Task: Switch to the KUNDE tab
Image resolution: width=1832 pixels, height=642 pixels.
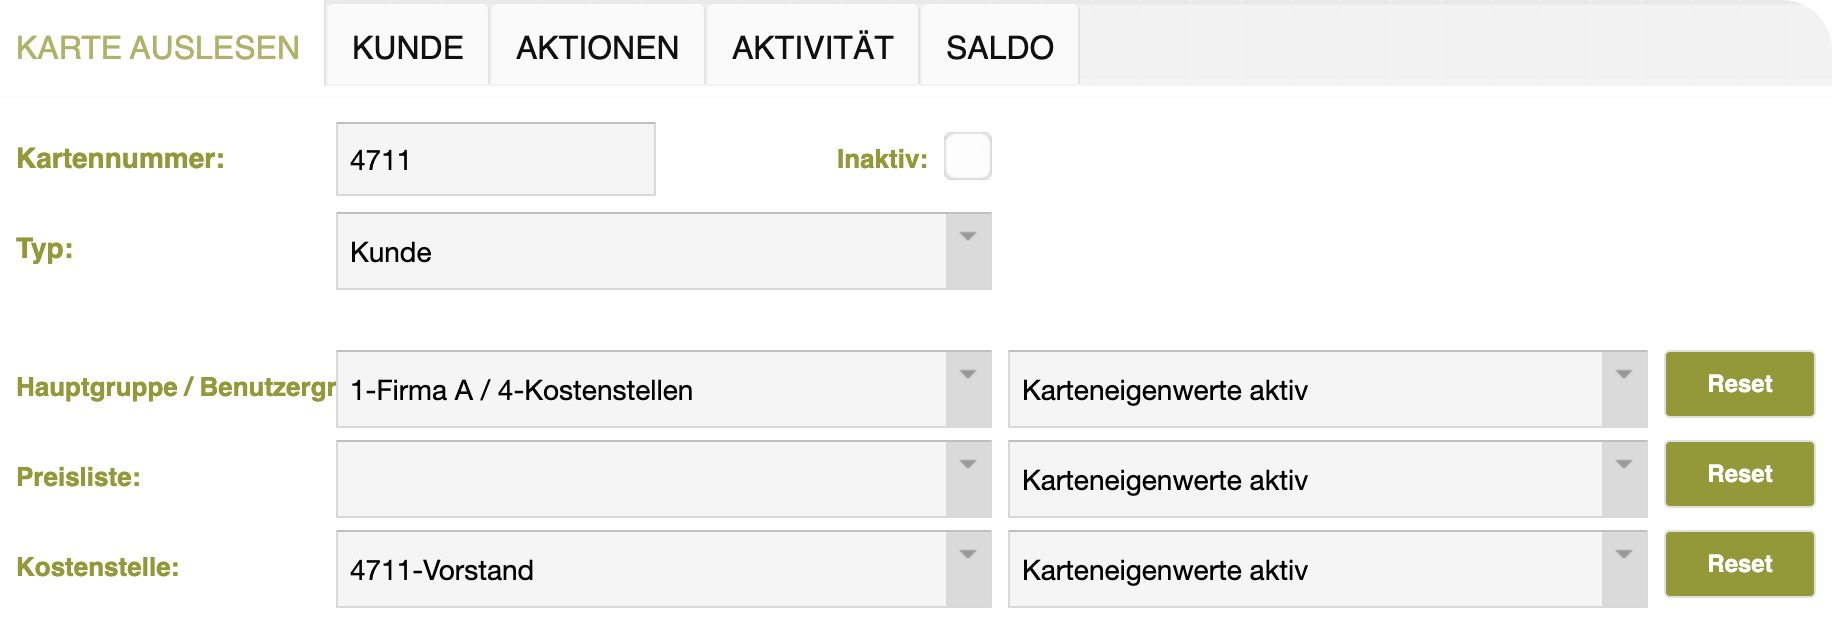Action: tap(407, 48)
